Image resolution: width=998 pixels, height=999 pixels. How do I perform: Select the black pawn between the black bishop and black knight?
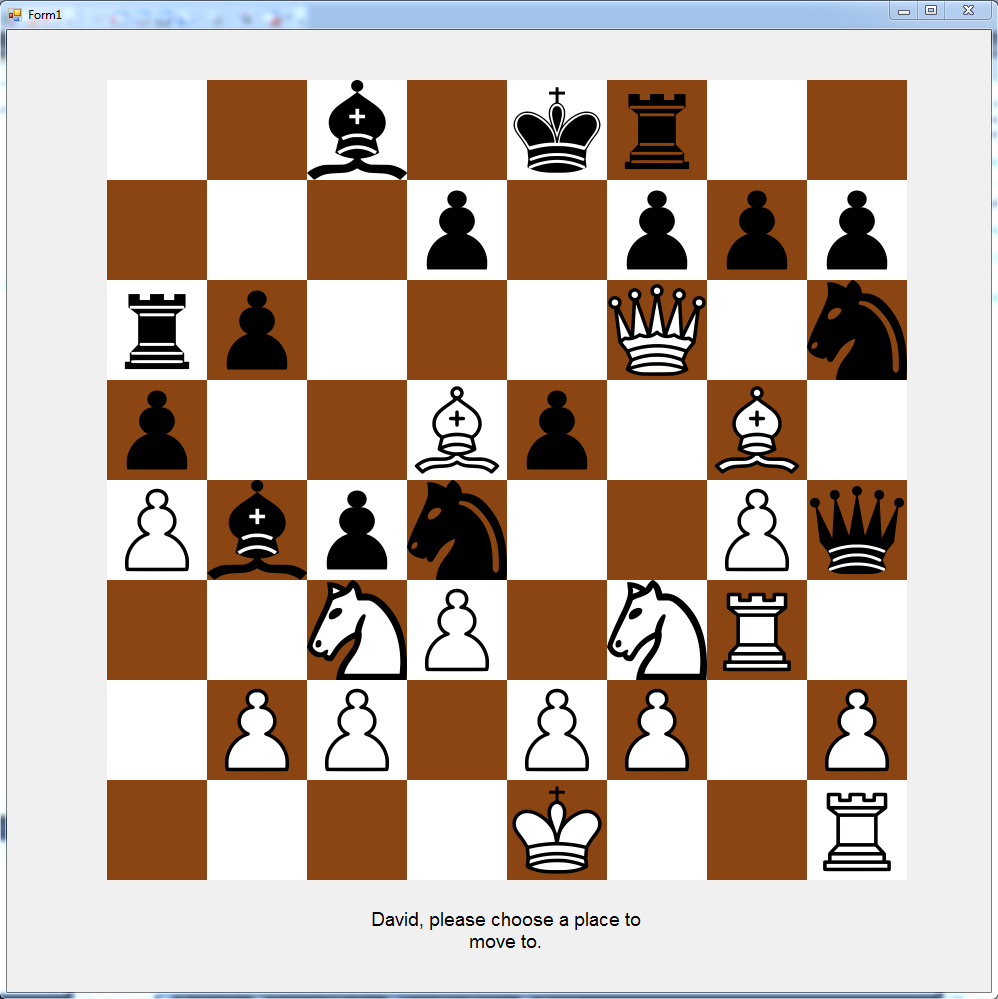coord(357,530)
